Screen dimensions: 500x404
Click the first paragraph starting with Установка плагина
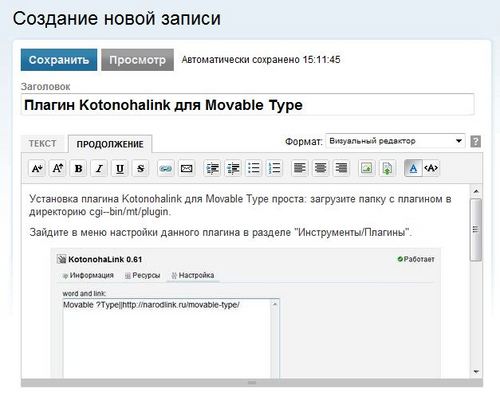pyautogui.click(x=240, y=205)
